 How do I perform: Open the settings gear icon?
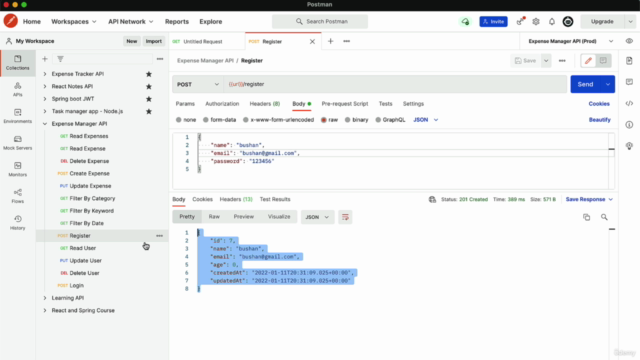[x=536, y=22]
